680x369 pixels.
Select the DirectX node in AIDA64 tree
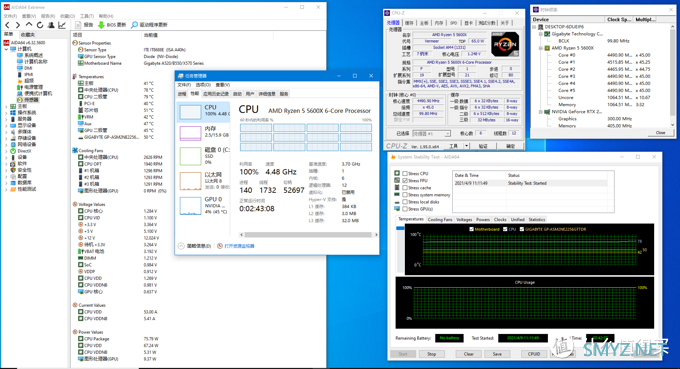click(21, 151)
